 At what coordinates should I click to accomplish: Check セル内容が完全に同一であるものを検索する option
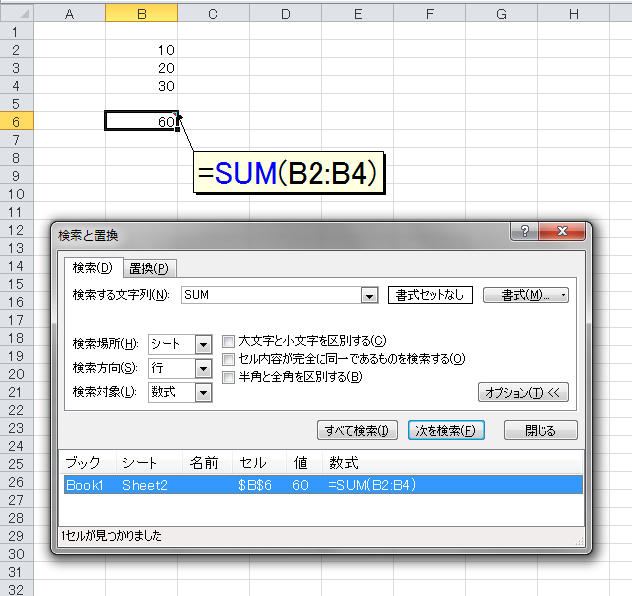(228, 359)
